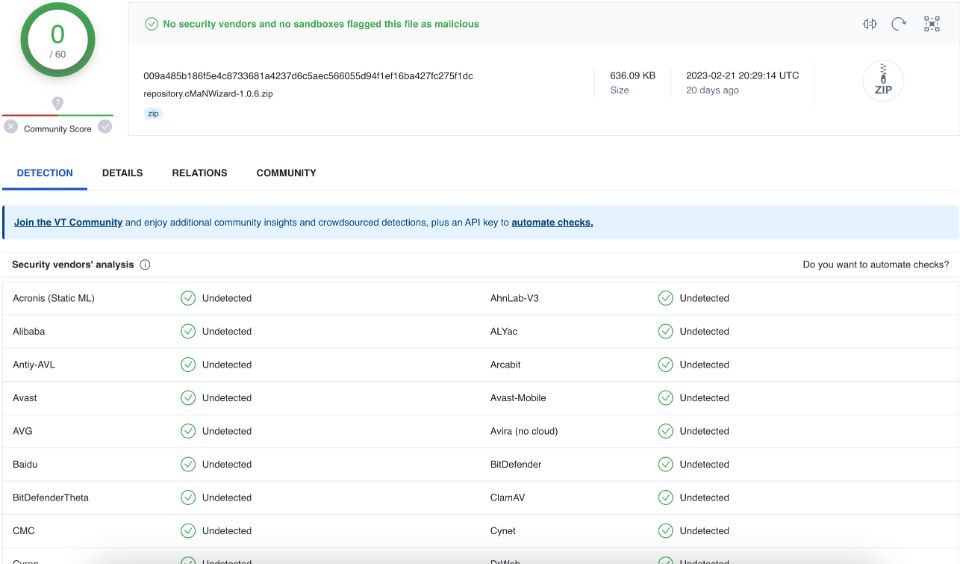Click ClamAV undetected check icon

tap(666, 497)
